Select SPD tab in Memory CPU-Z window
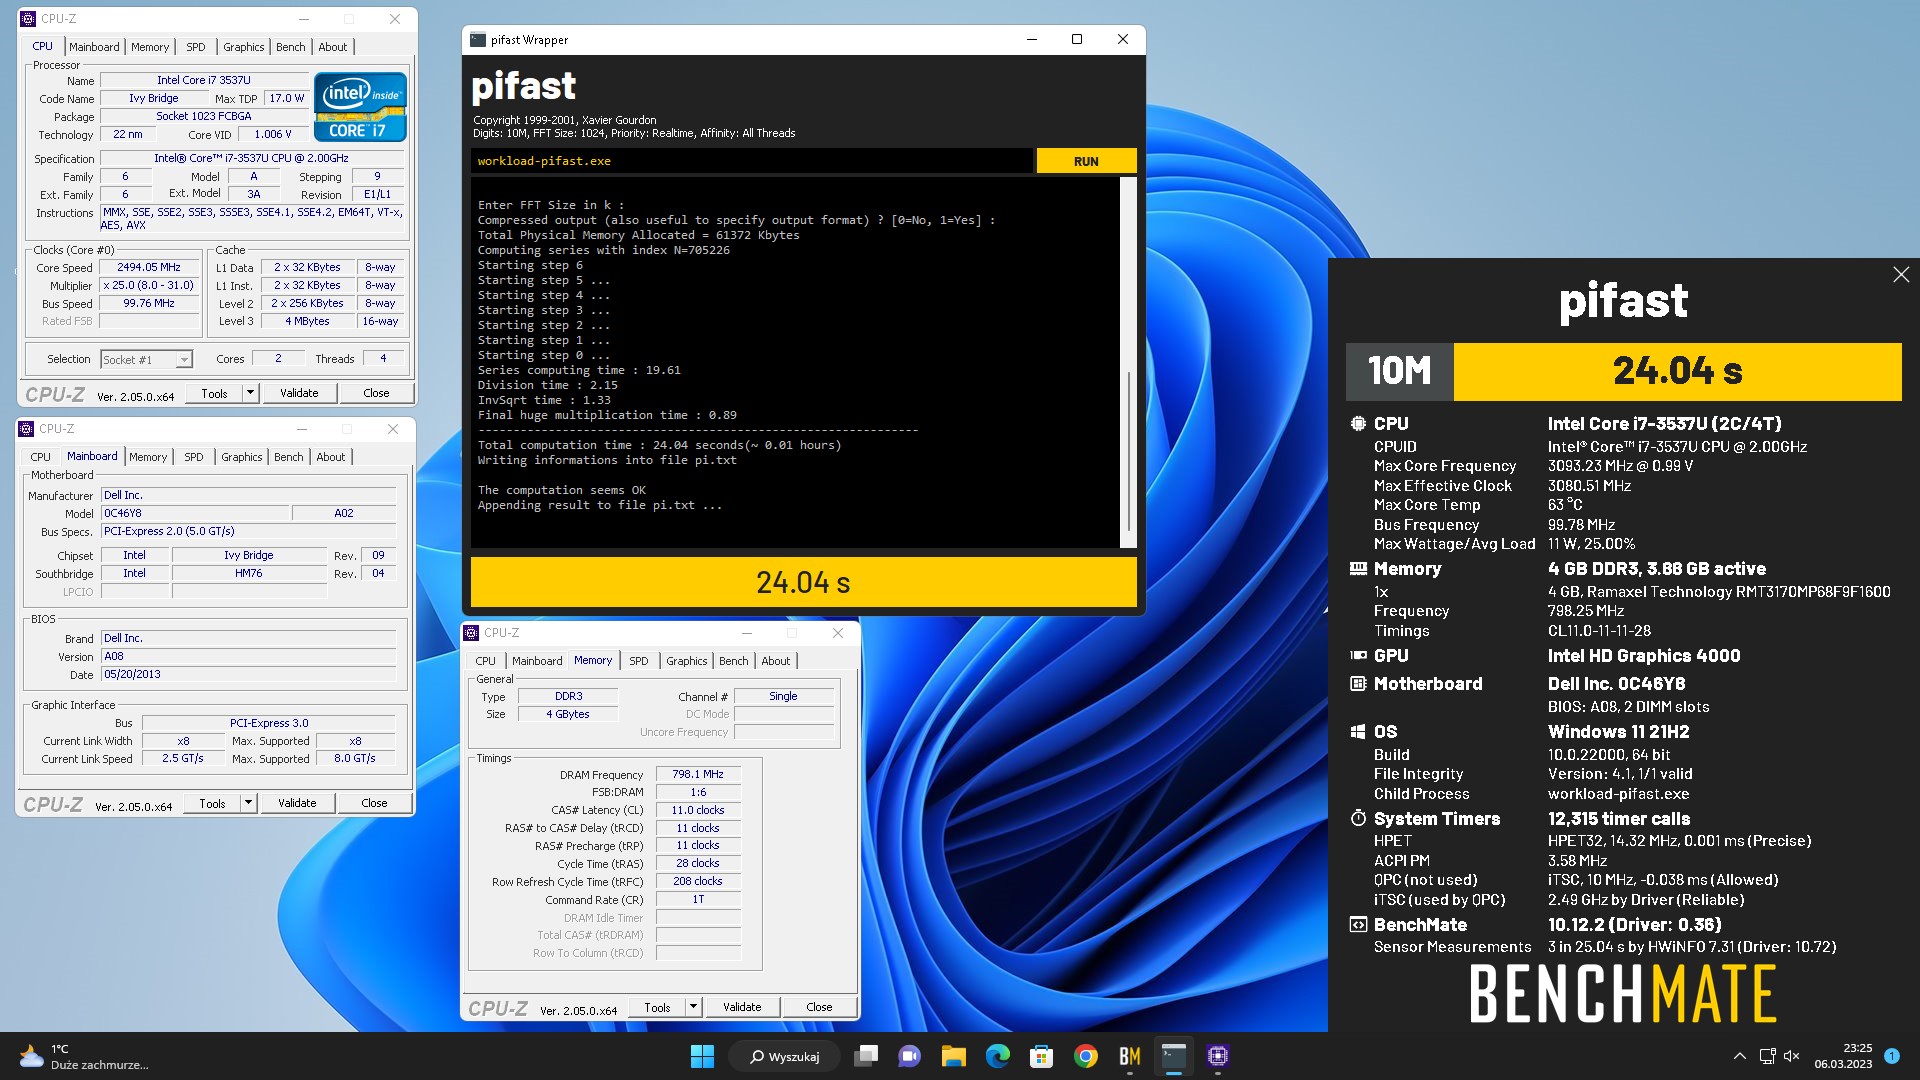Screen dimensions: 1920x1080 click(x=639, y=661)
